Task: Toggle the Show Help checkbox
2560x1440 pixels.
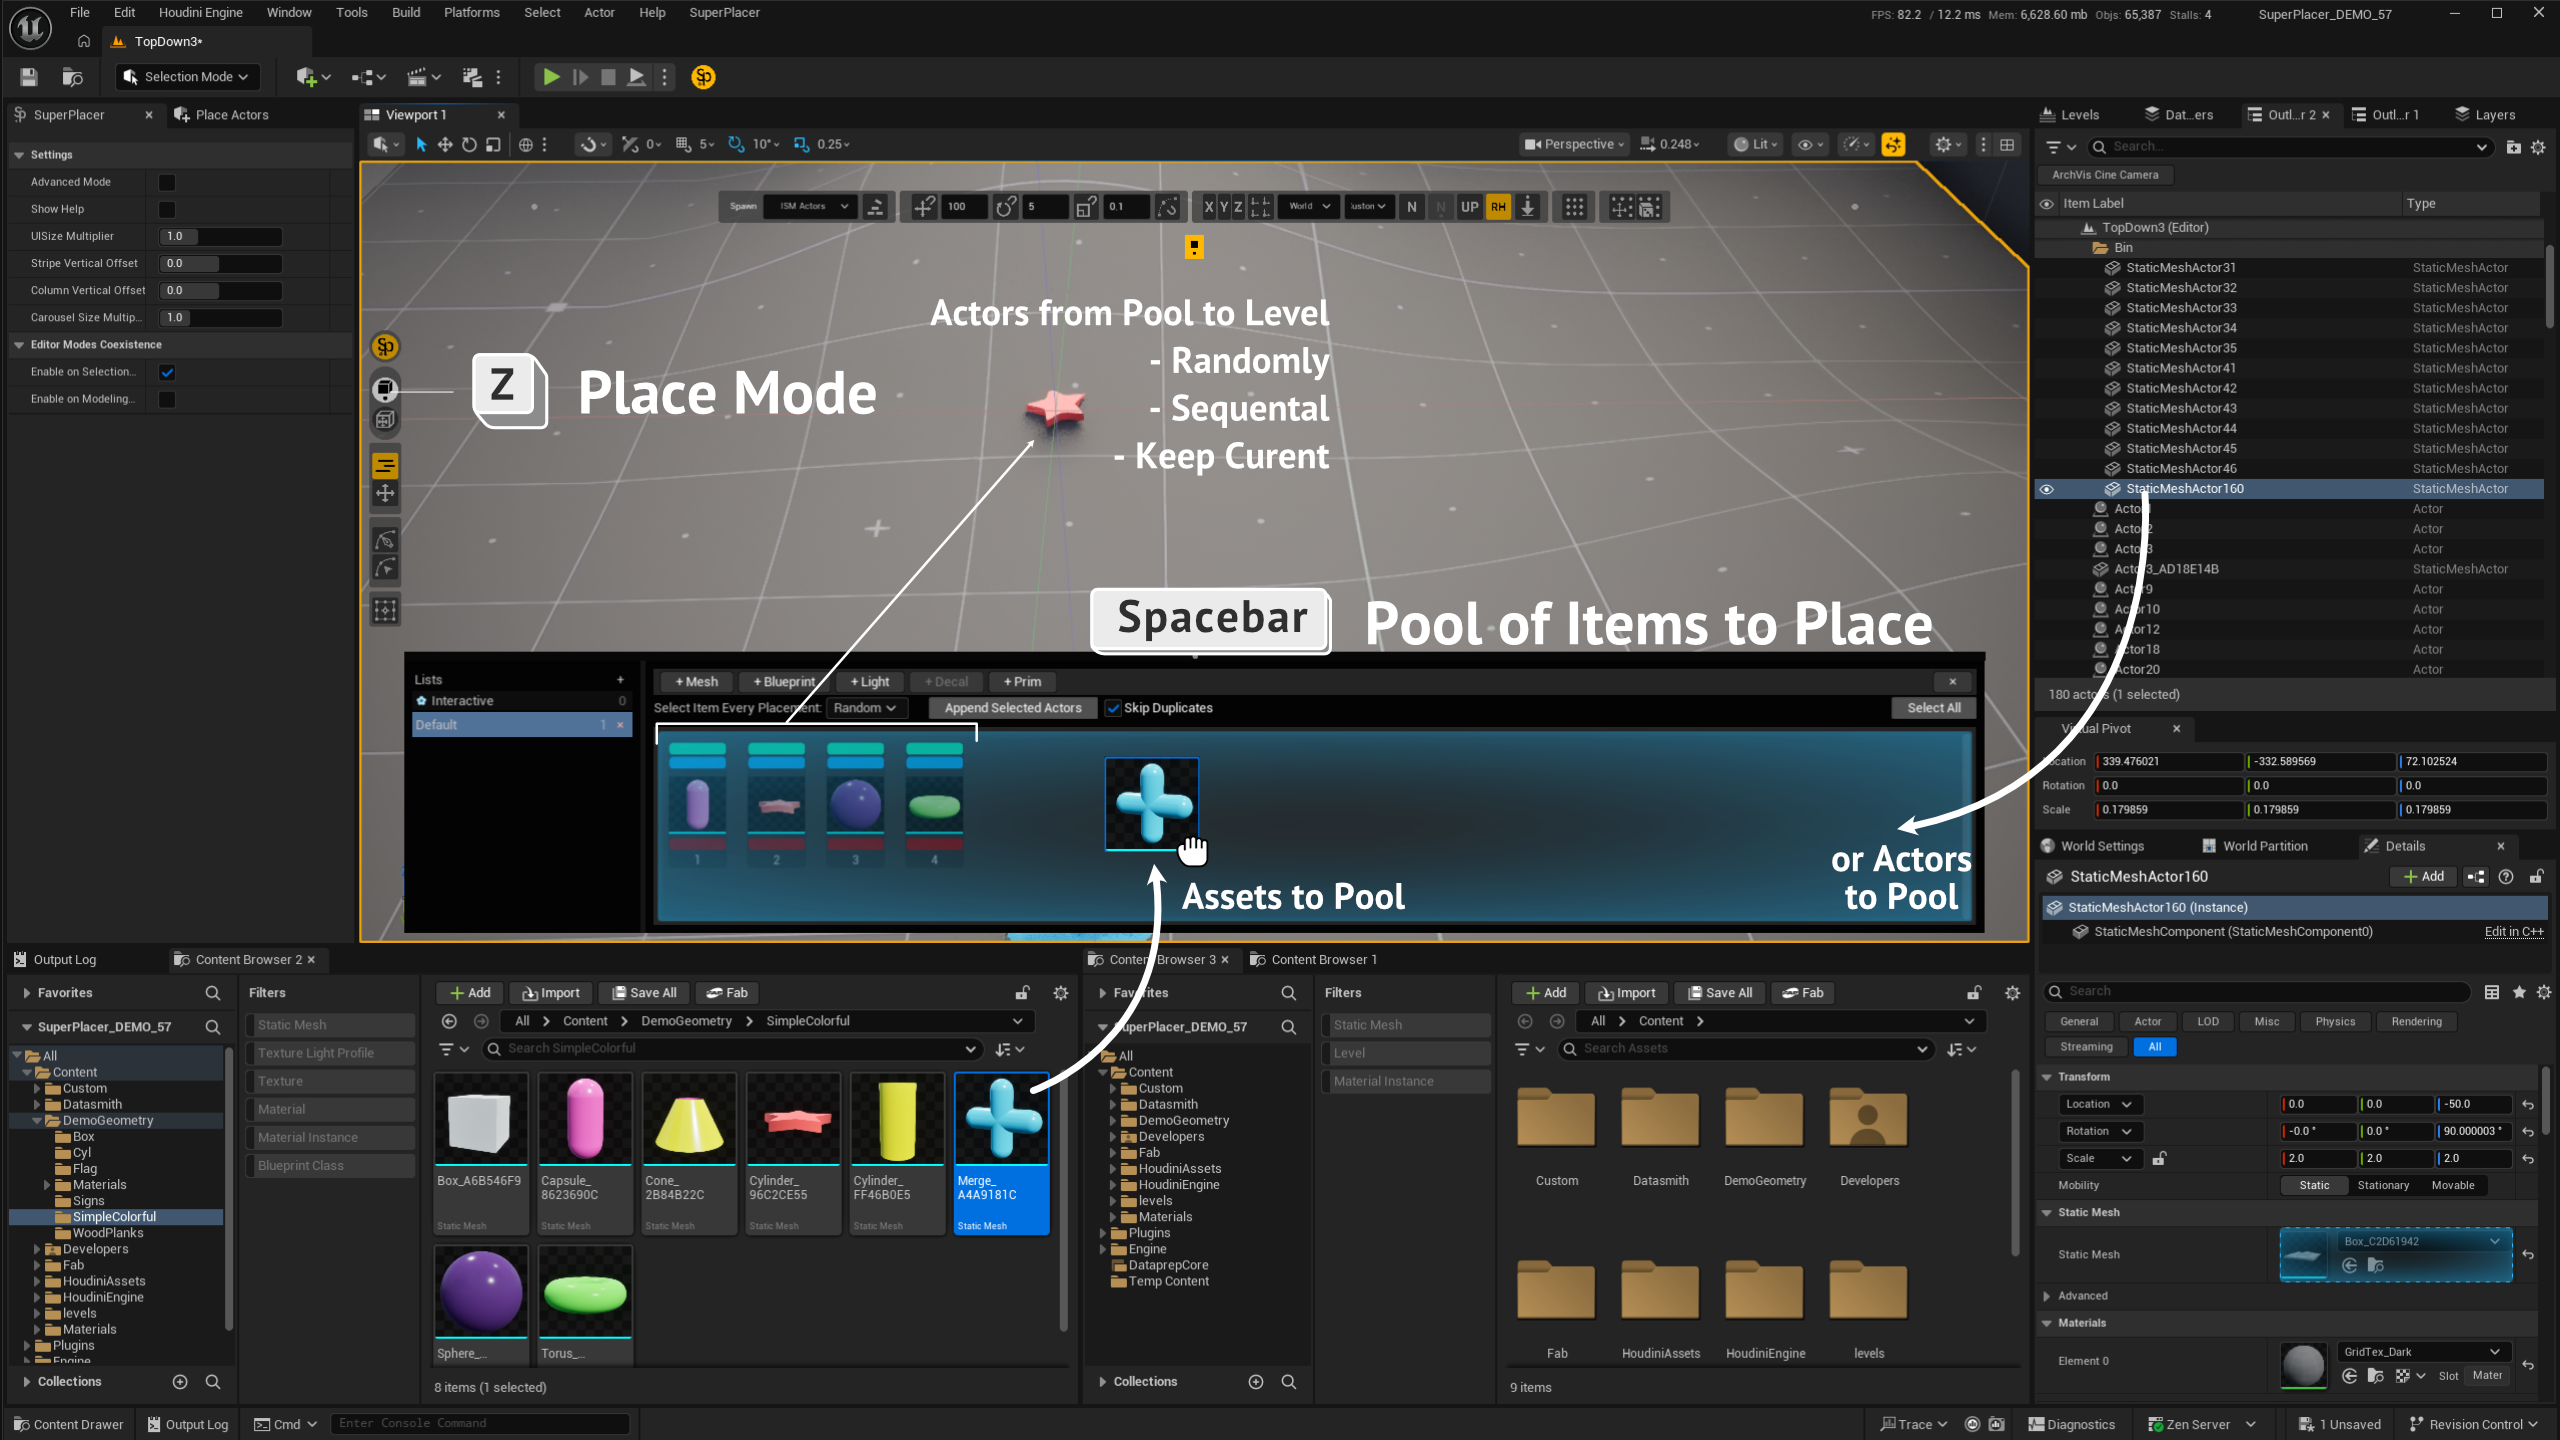Action: pos(167,209)
